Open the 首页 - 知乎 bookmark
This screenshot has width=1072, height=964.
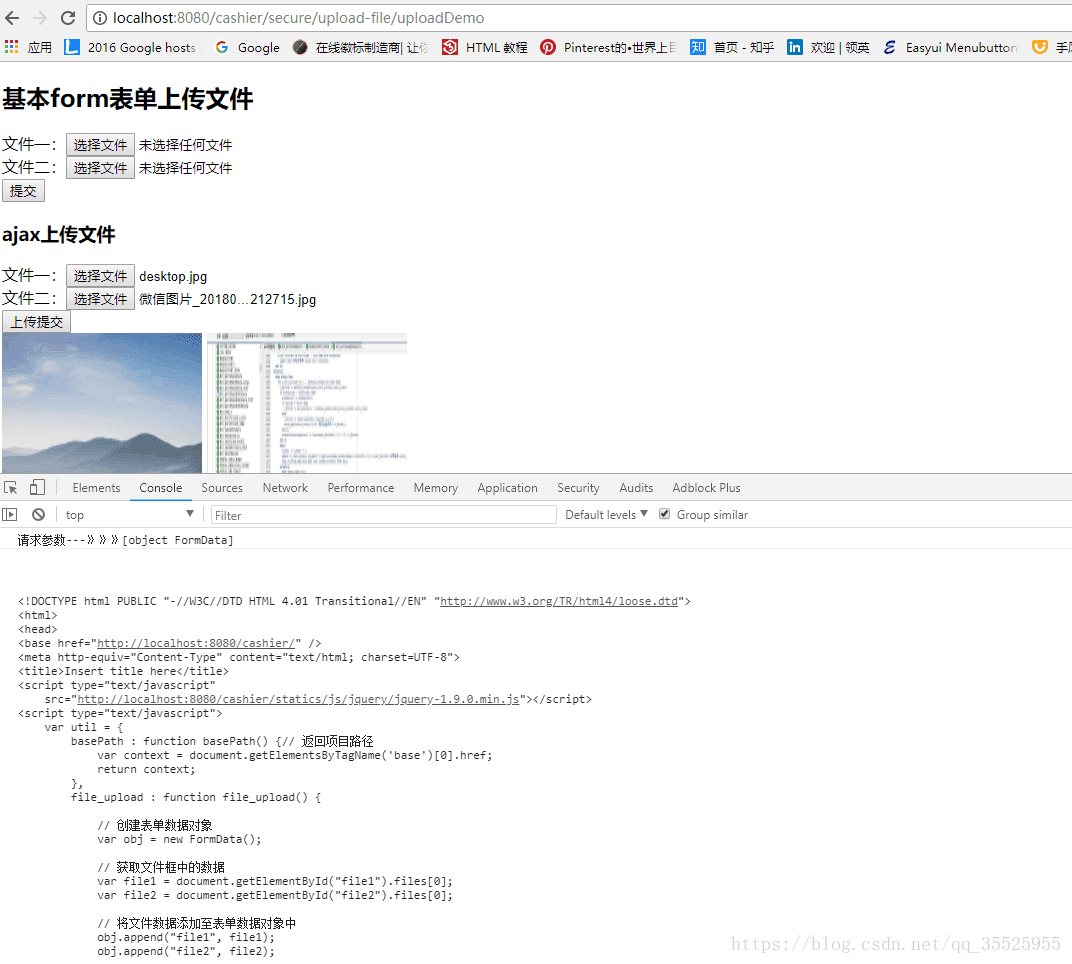(x=732, y=47)
